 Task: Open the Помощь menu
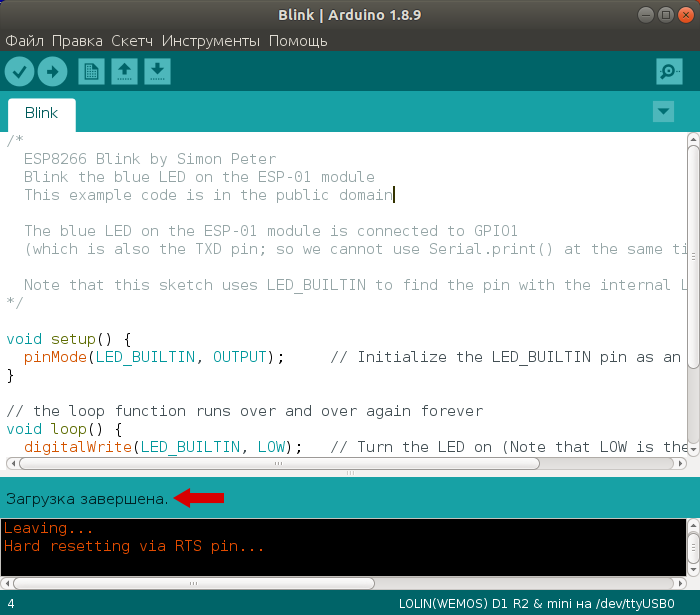click(298, 41)
